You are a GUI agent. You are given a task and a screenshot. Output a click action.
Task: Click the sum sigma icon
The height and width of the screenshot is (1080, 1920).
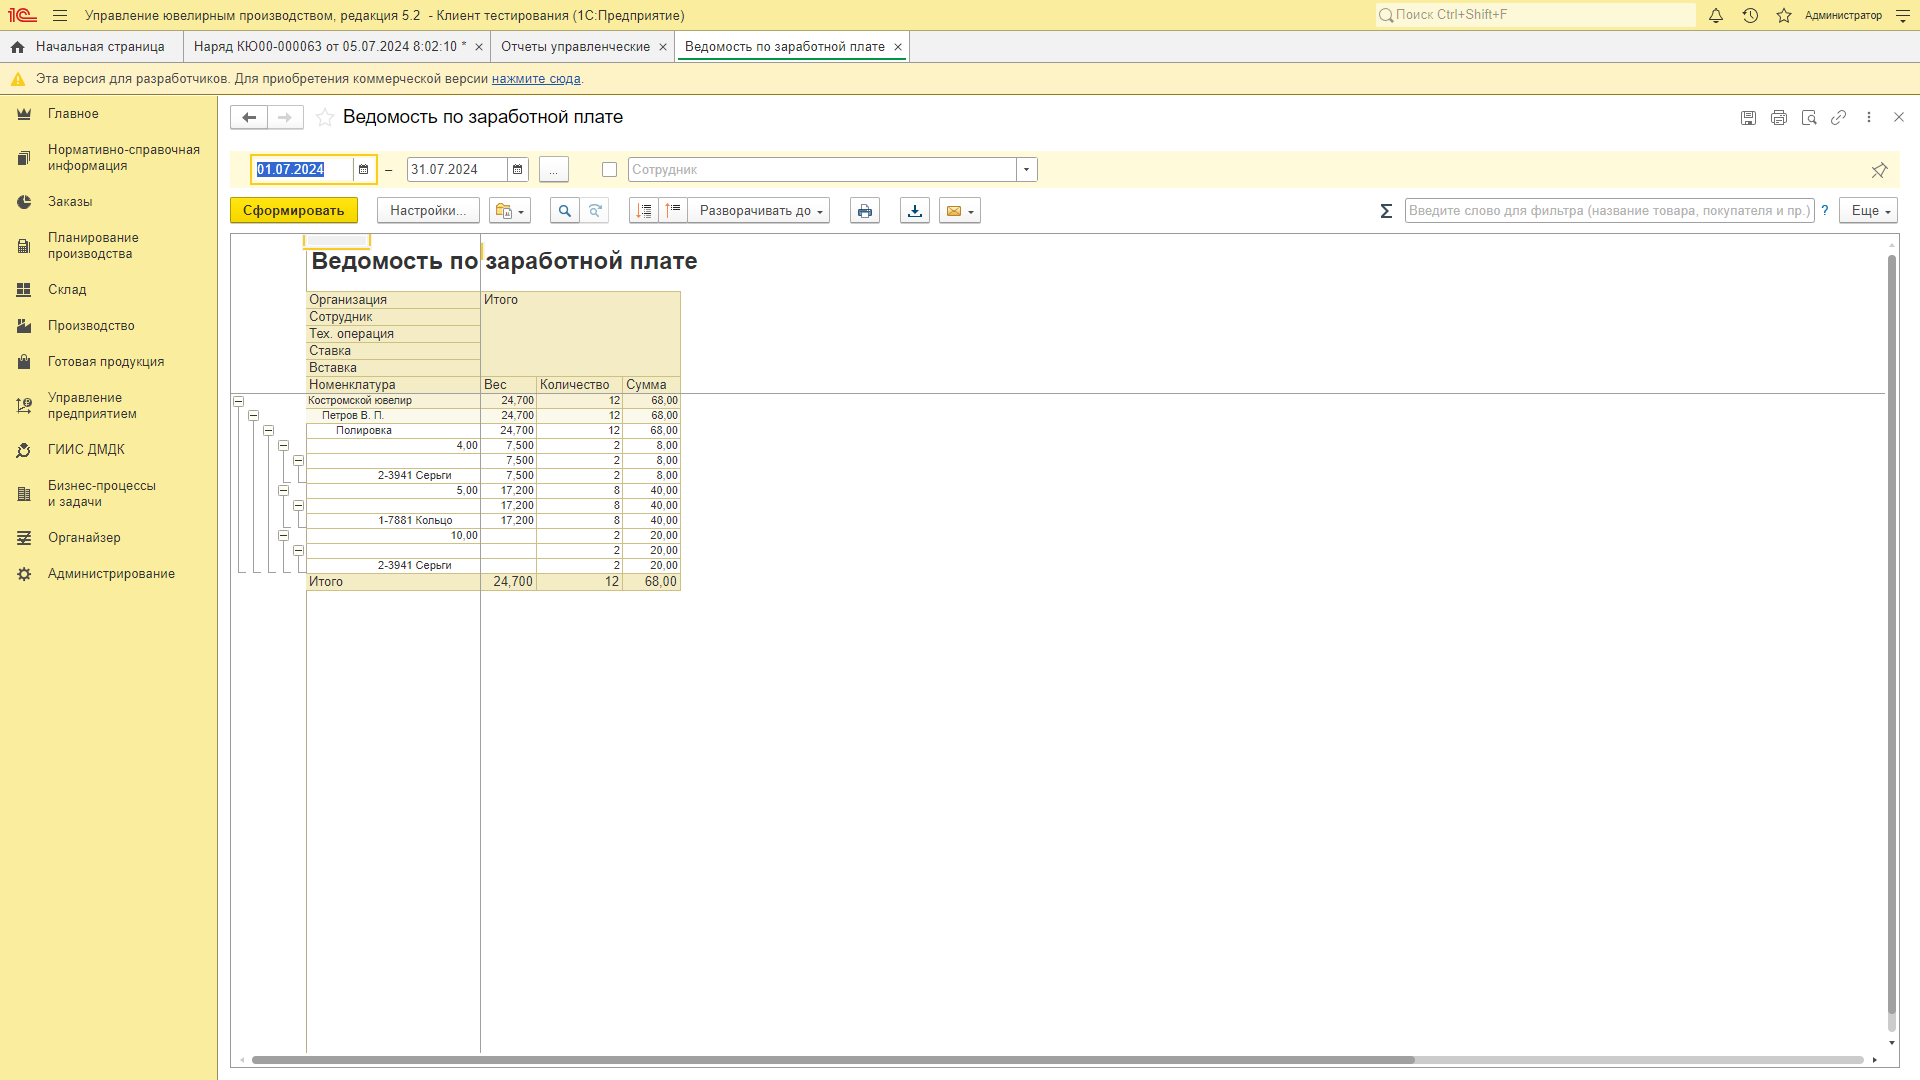pyautogui.click(x=1386, y=211)
